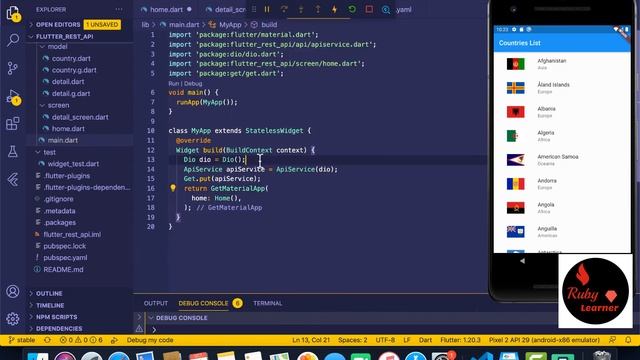Tap the emulator back navigation button
The height and width of the screenshot is (360, 640).
coord(522,261)
